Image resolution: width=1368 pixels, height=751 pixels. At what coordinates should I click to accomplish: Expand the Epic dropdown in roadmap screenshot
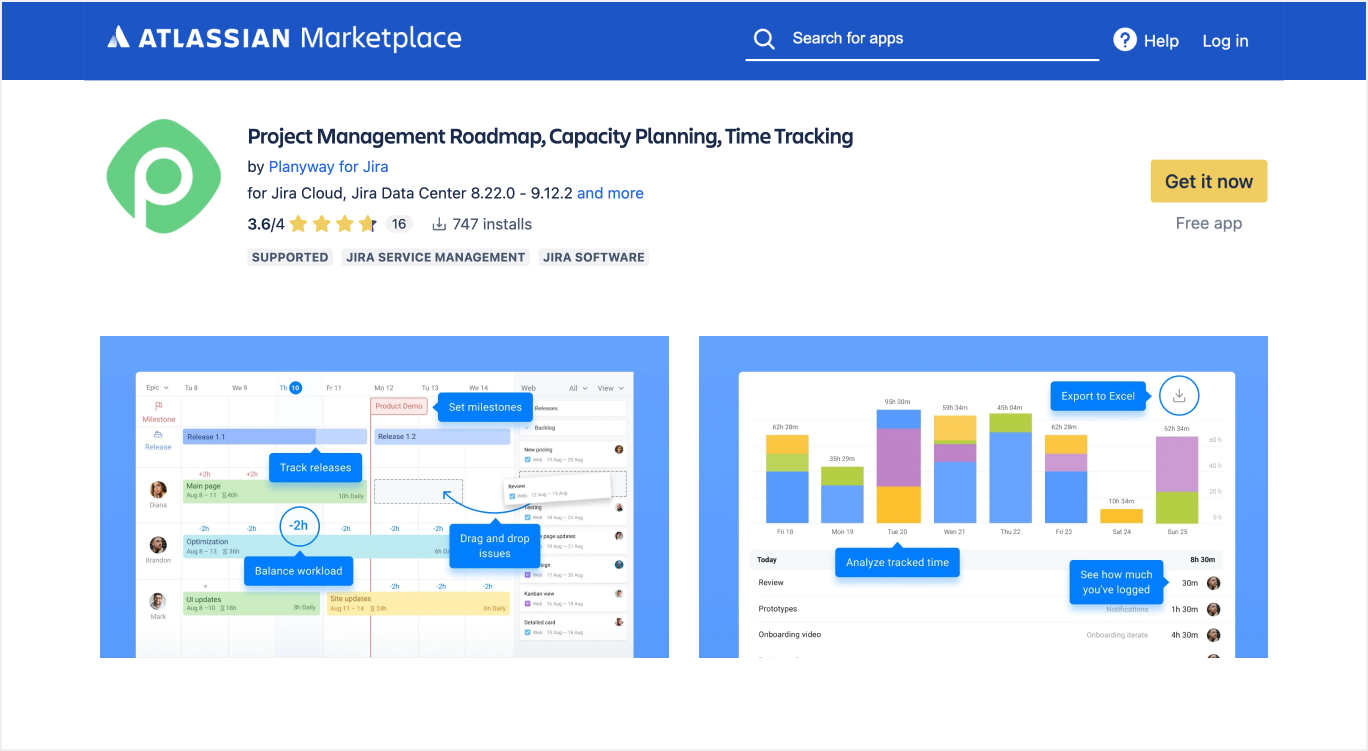157,388
